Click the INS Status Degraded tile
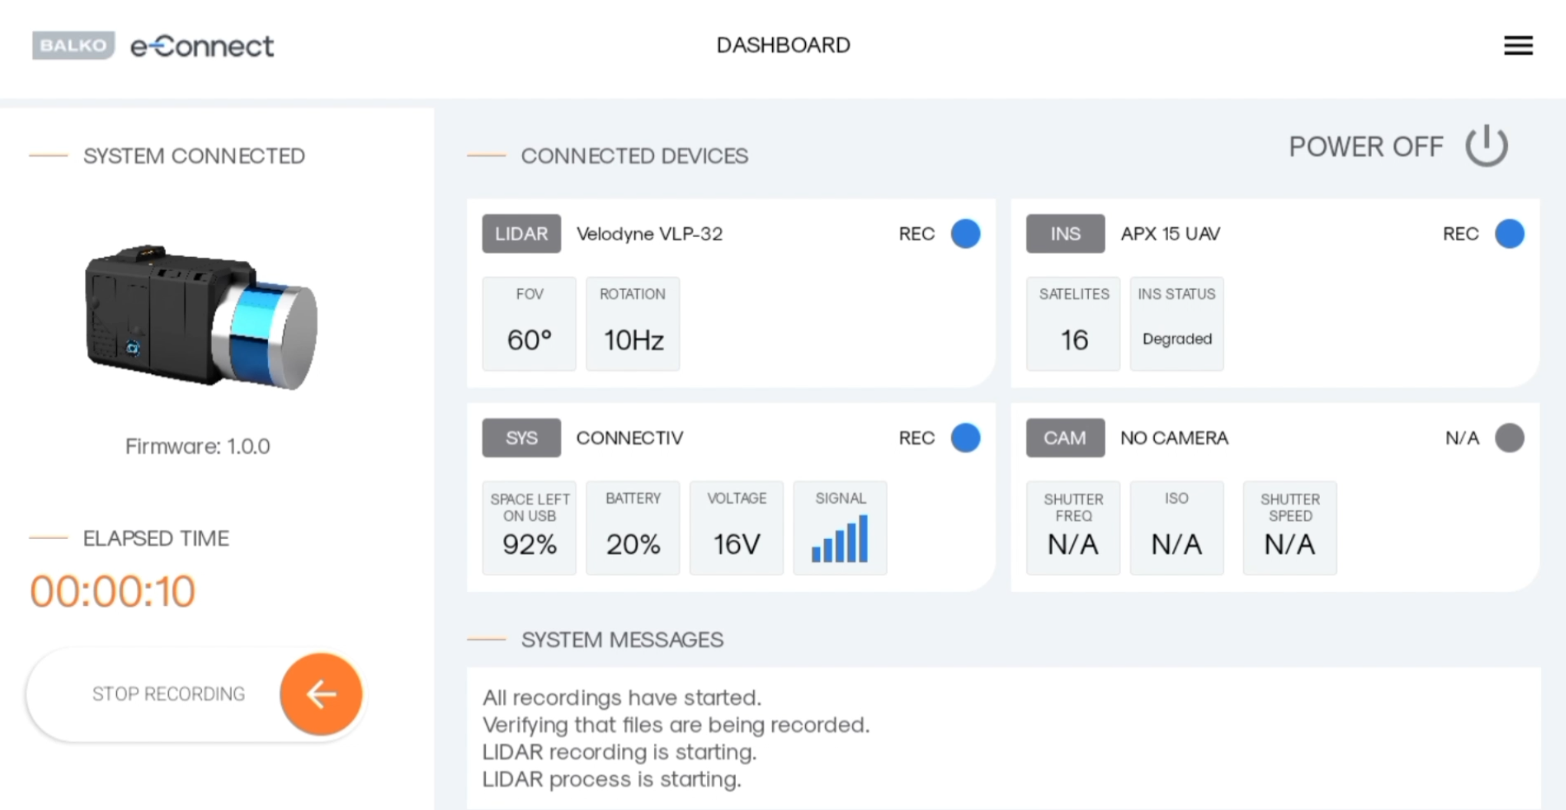1566x810 pixels. click(1177, 324)
